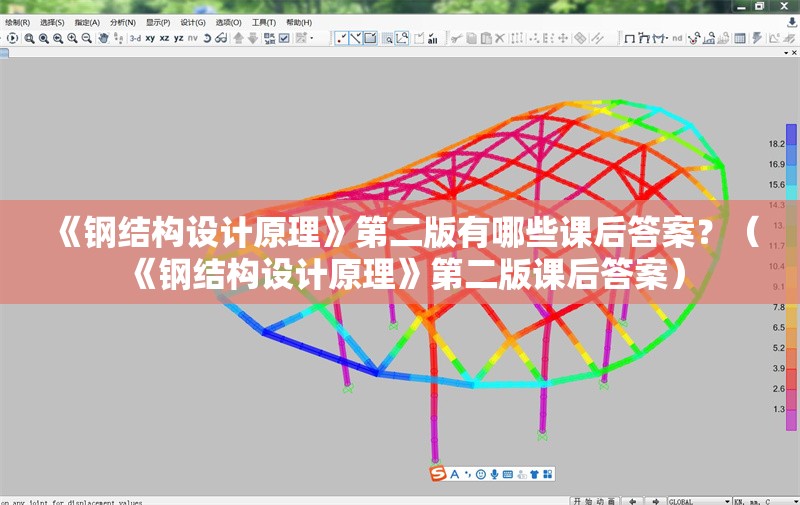This screenshot has width=800, height=505.
Task: Click the rotate 3D view icon
Action: 207,38
